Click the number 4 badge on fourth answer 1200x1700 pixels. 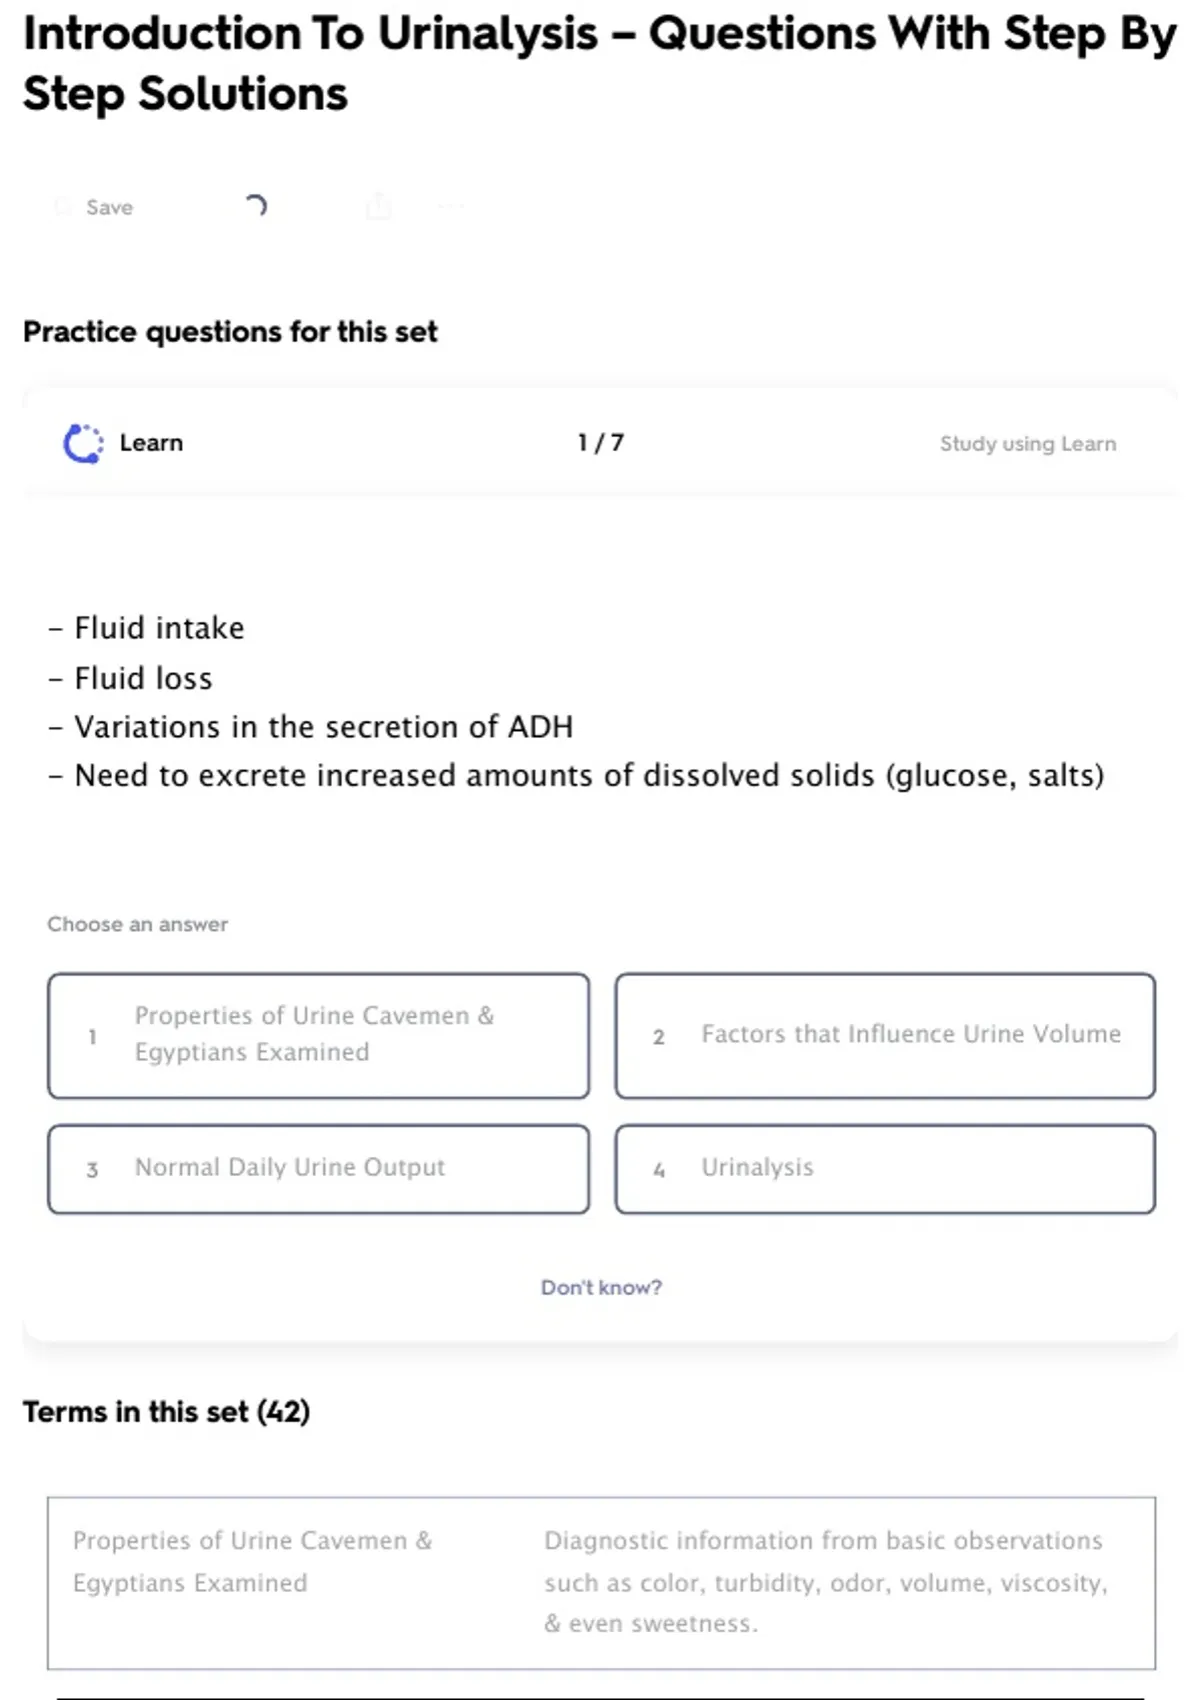658,1169
